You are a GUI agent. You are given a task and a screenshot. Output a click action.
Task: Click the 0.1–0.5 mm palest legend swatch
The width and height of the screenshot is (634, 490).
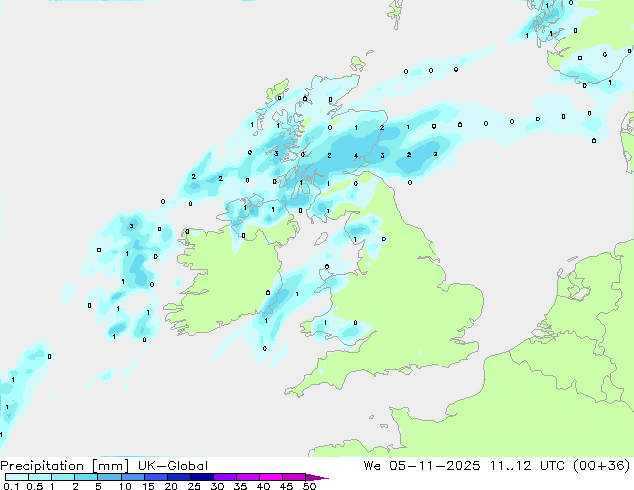click(17, 477)
